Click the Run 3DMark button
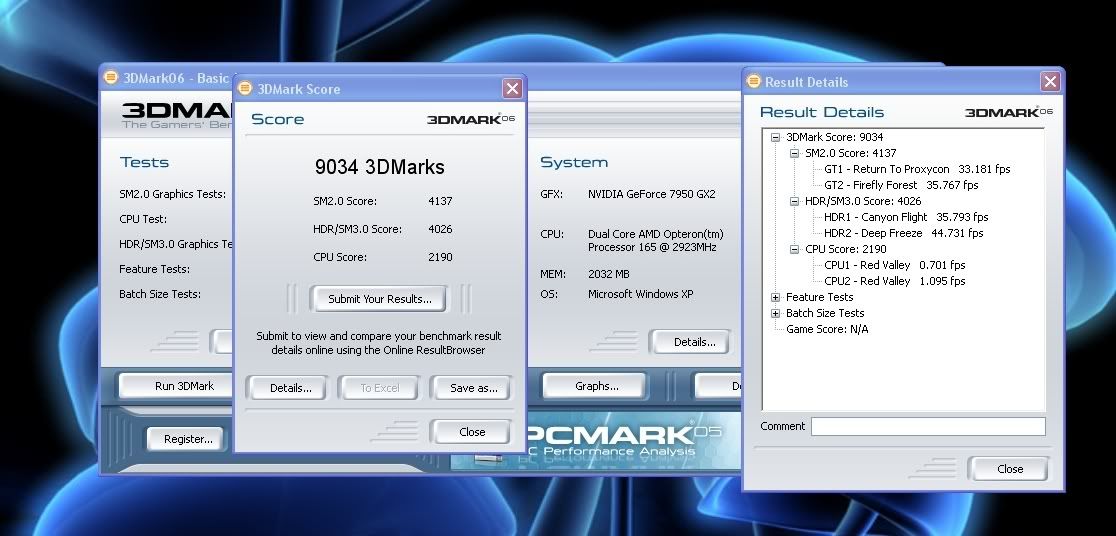Viewport: 1116px width, 536px height. tap(184, 386)
